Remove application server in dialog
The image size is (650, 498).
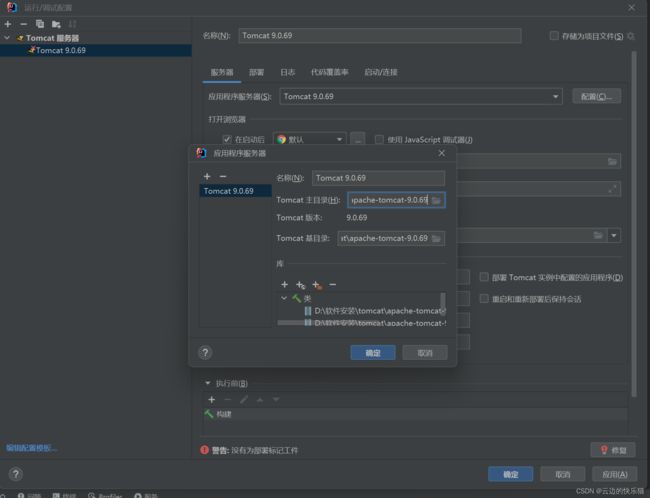coord(223,177)
